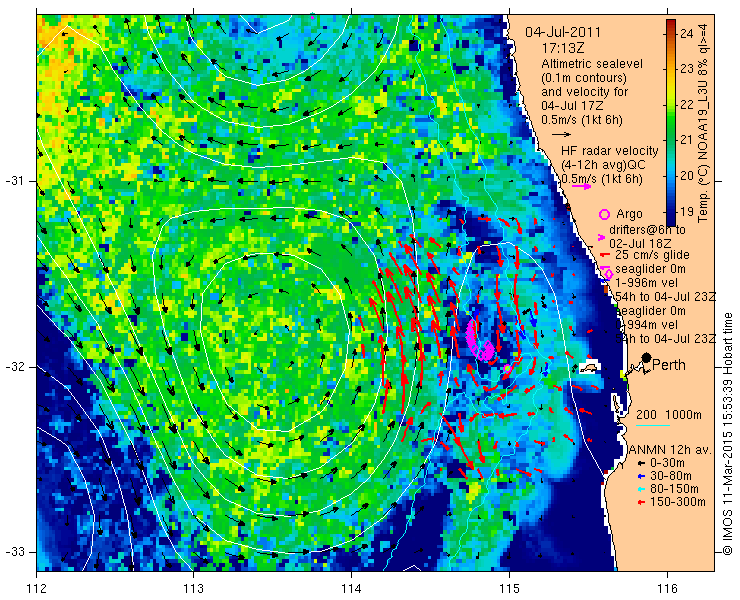This screenshot has height=600, width=740.
Task: Click the black altimetric velocity scale arrow
Action: coord(562,135)
